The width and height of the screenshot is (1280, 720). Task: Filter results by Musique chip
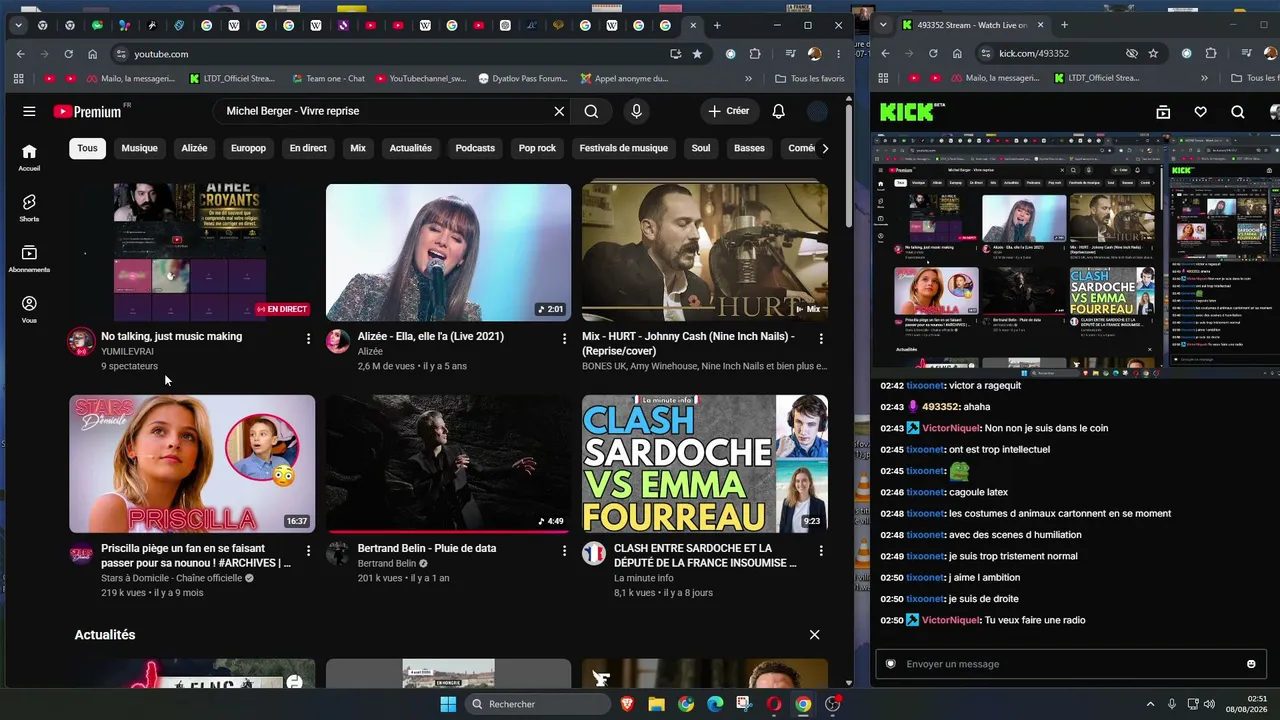[139, 148]
